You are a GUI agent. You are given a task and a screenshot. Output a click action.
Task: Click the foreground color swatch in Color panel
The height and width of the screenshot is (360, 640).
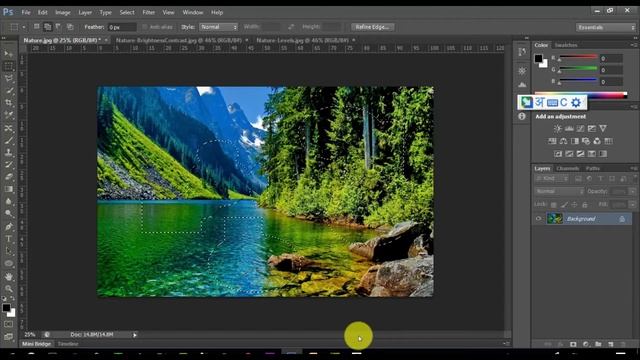[538, 58]
